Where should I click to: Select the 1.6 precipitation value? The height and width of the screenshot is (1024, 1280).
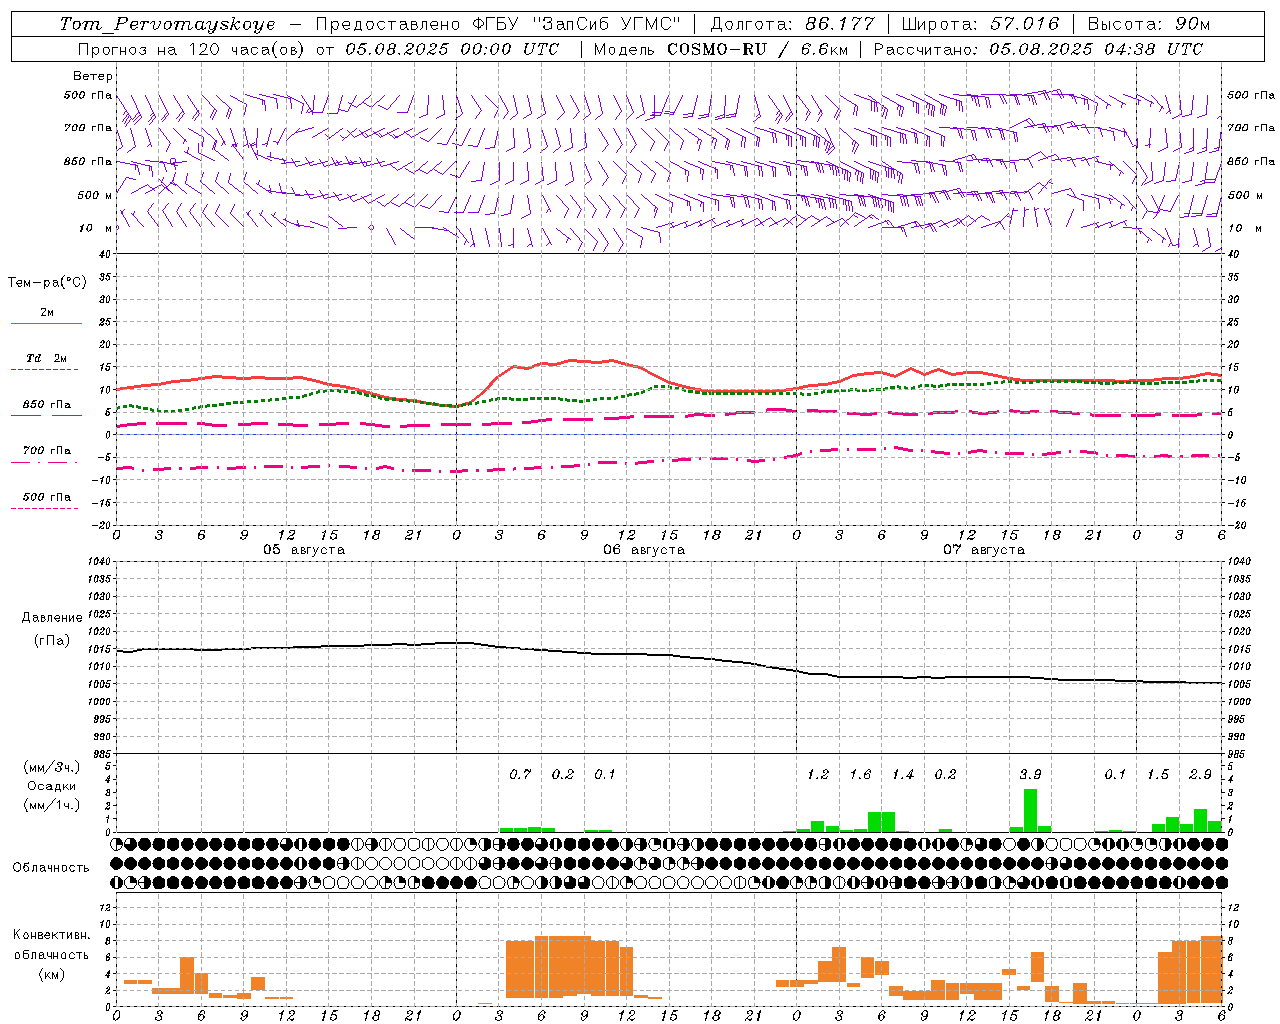click(860, 775)
